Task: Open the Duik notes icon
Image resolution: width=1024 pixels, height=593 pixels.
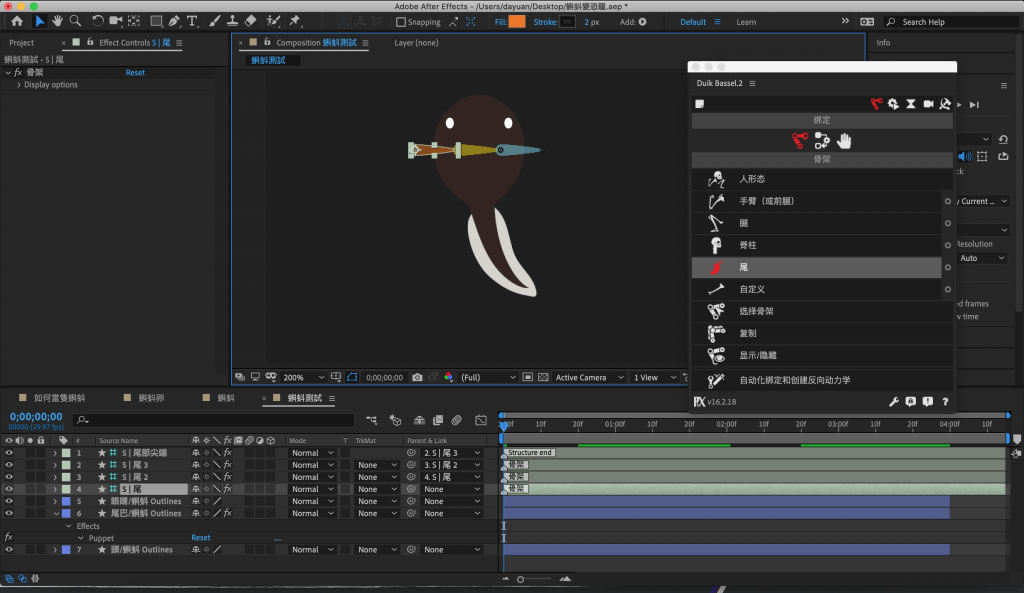Action: pyautogui.click(x=699, y=104)
